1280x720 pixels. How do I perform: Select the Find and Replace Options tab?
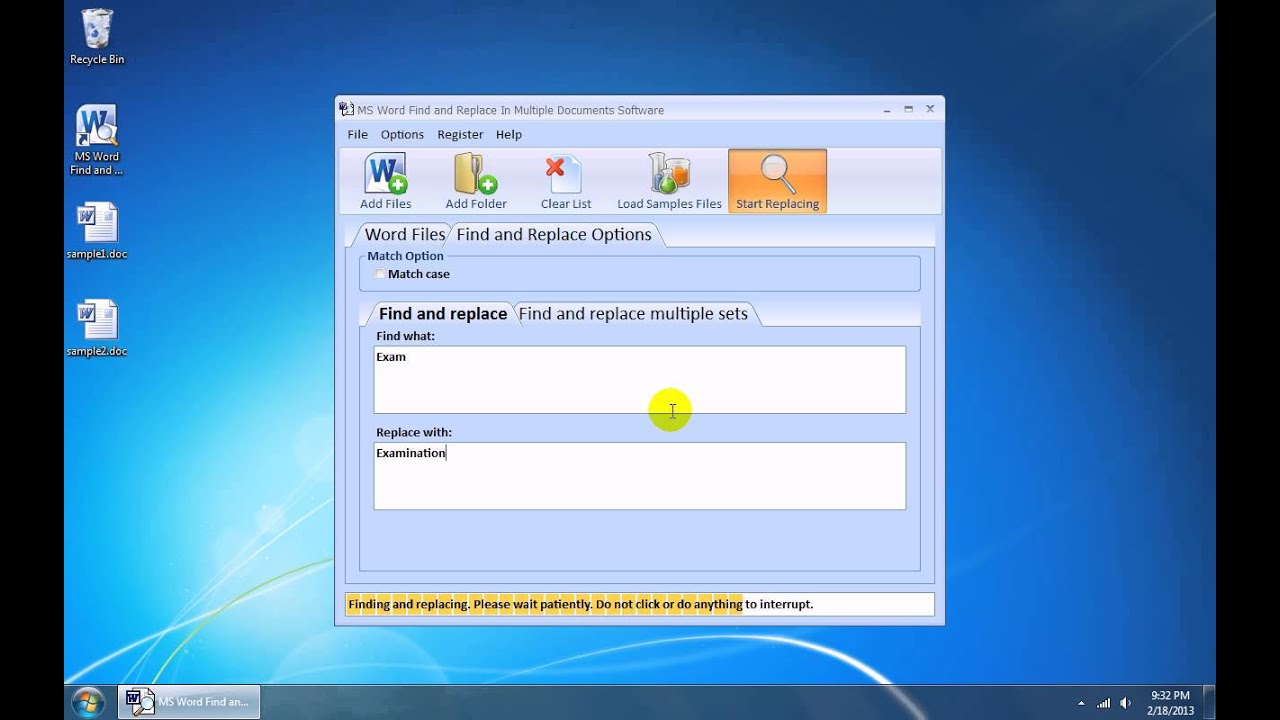pyautogui.click(x=554, y=234)
